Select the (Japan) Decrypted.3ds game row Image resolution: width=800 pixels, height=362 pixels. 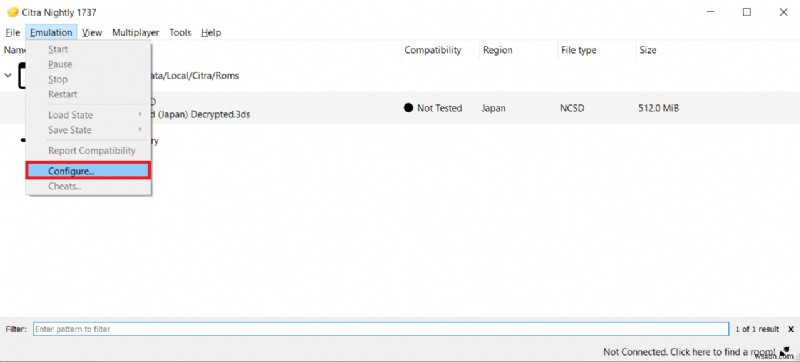coord(400,108)
